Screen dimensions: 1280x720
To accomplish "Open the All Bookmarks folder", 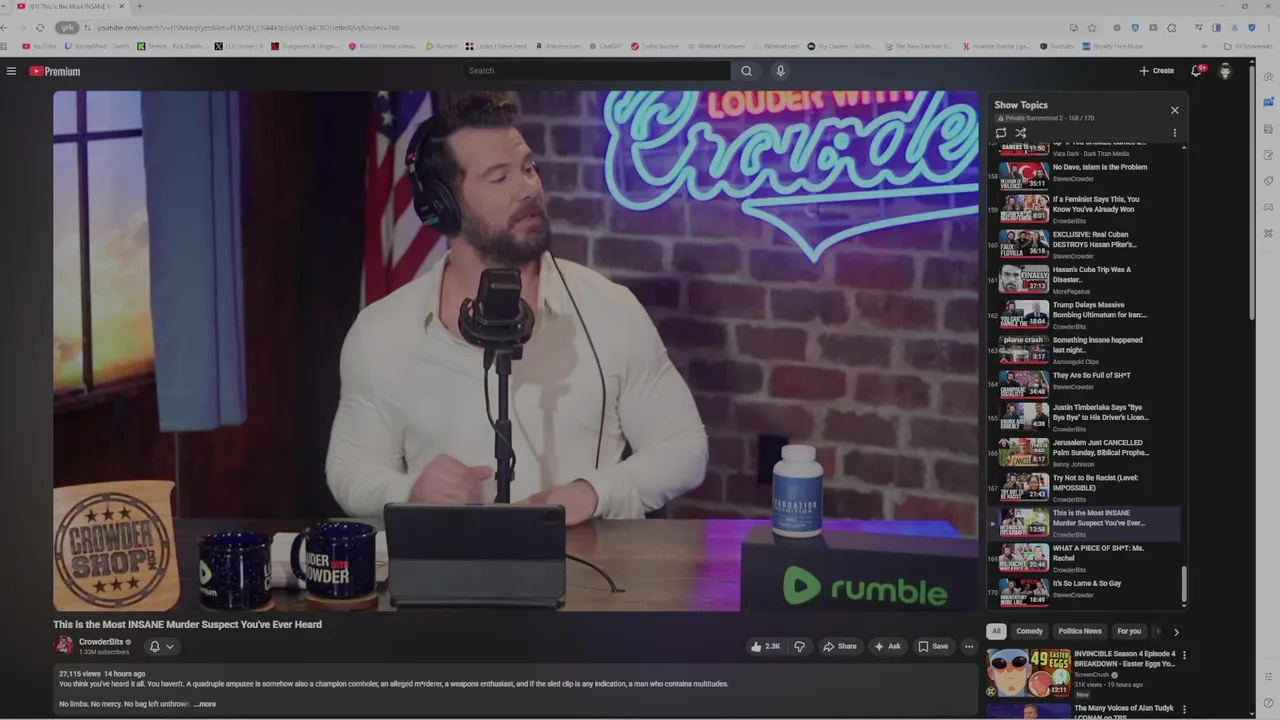I will tap(1248, 46).
